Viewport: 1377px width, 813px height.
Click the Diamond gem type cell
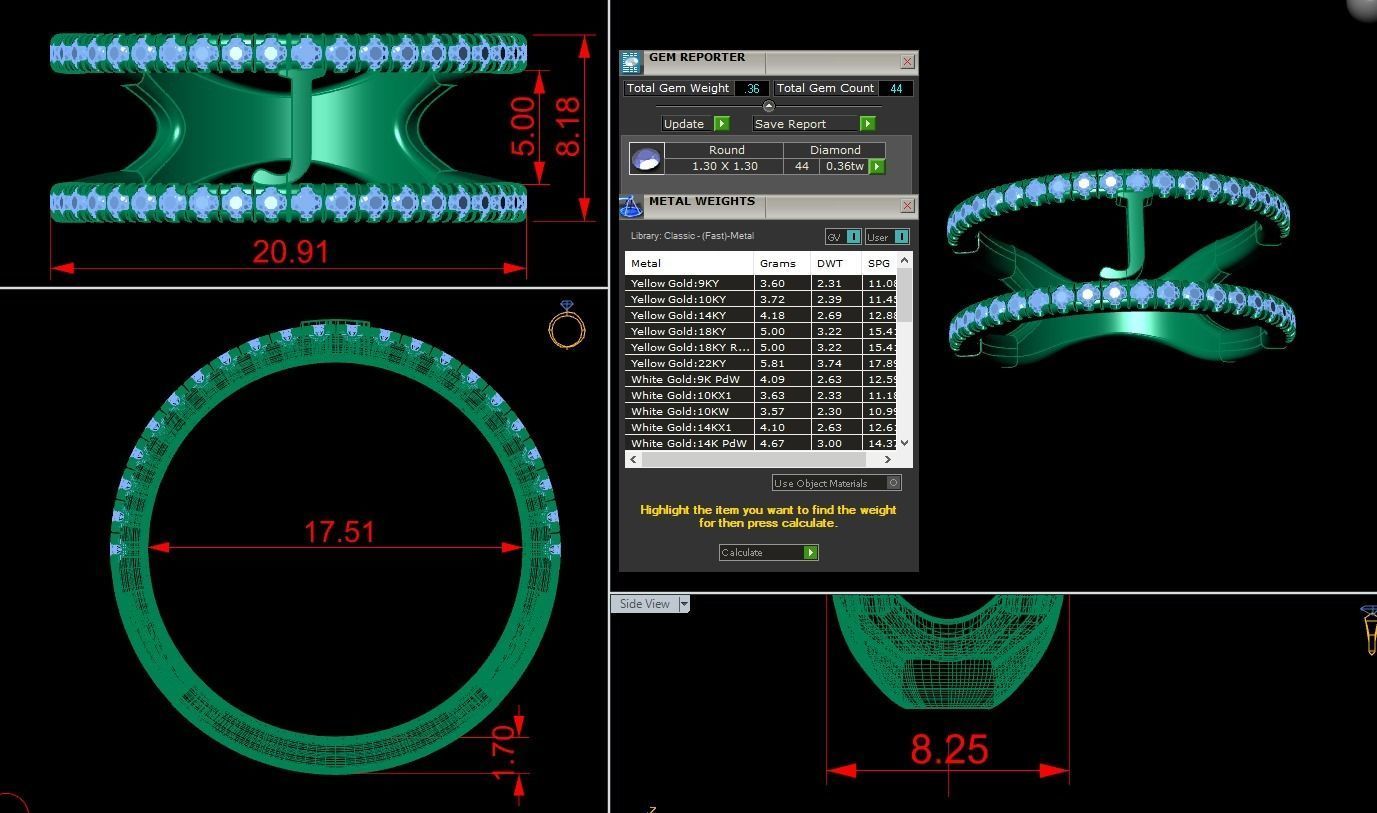point(835,150)
